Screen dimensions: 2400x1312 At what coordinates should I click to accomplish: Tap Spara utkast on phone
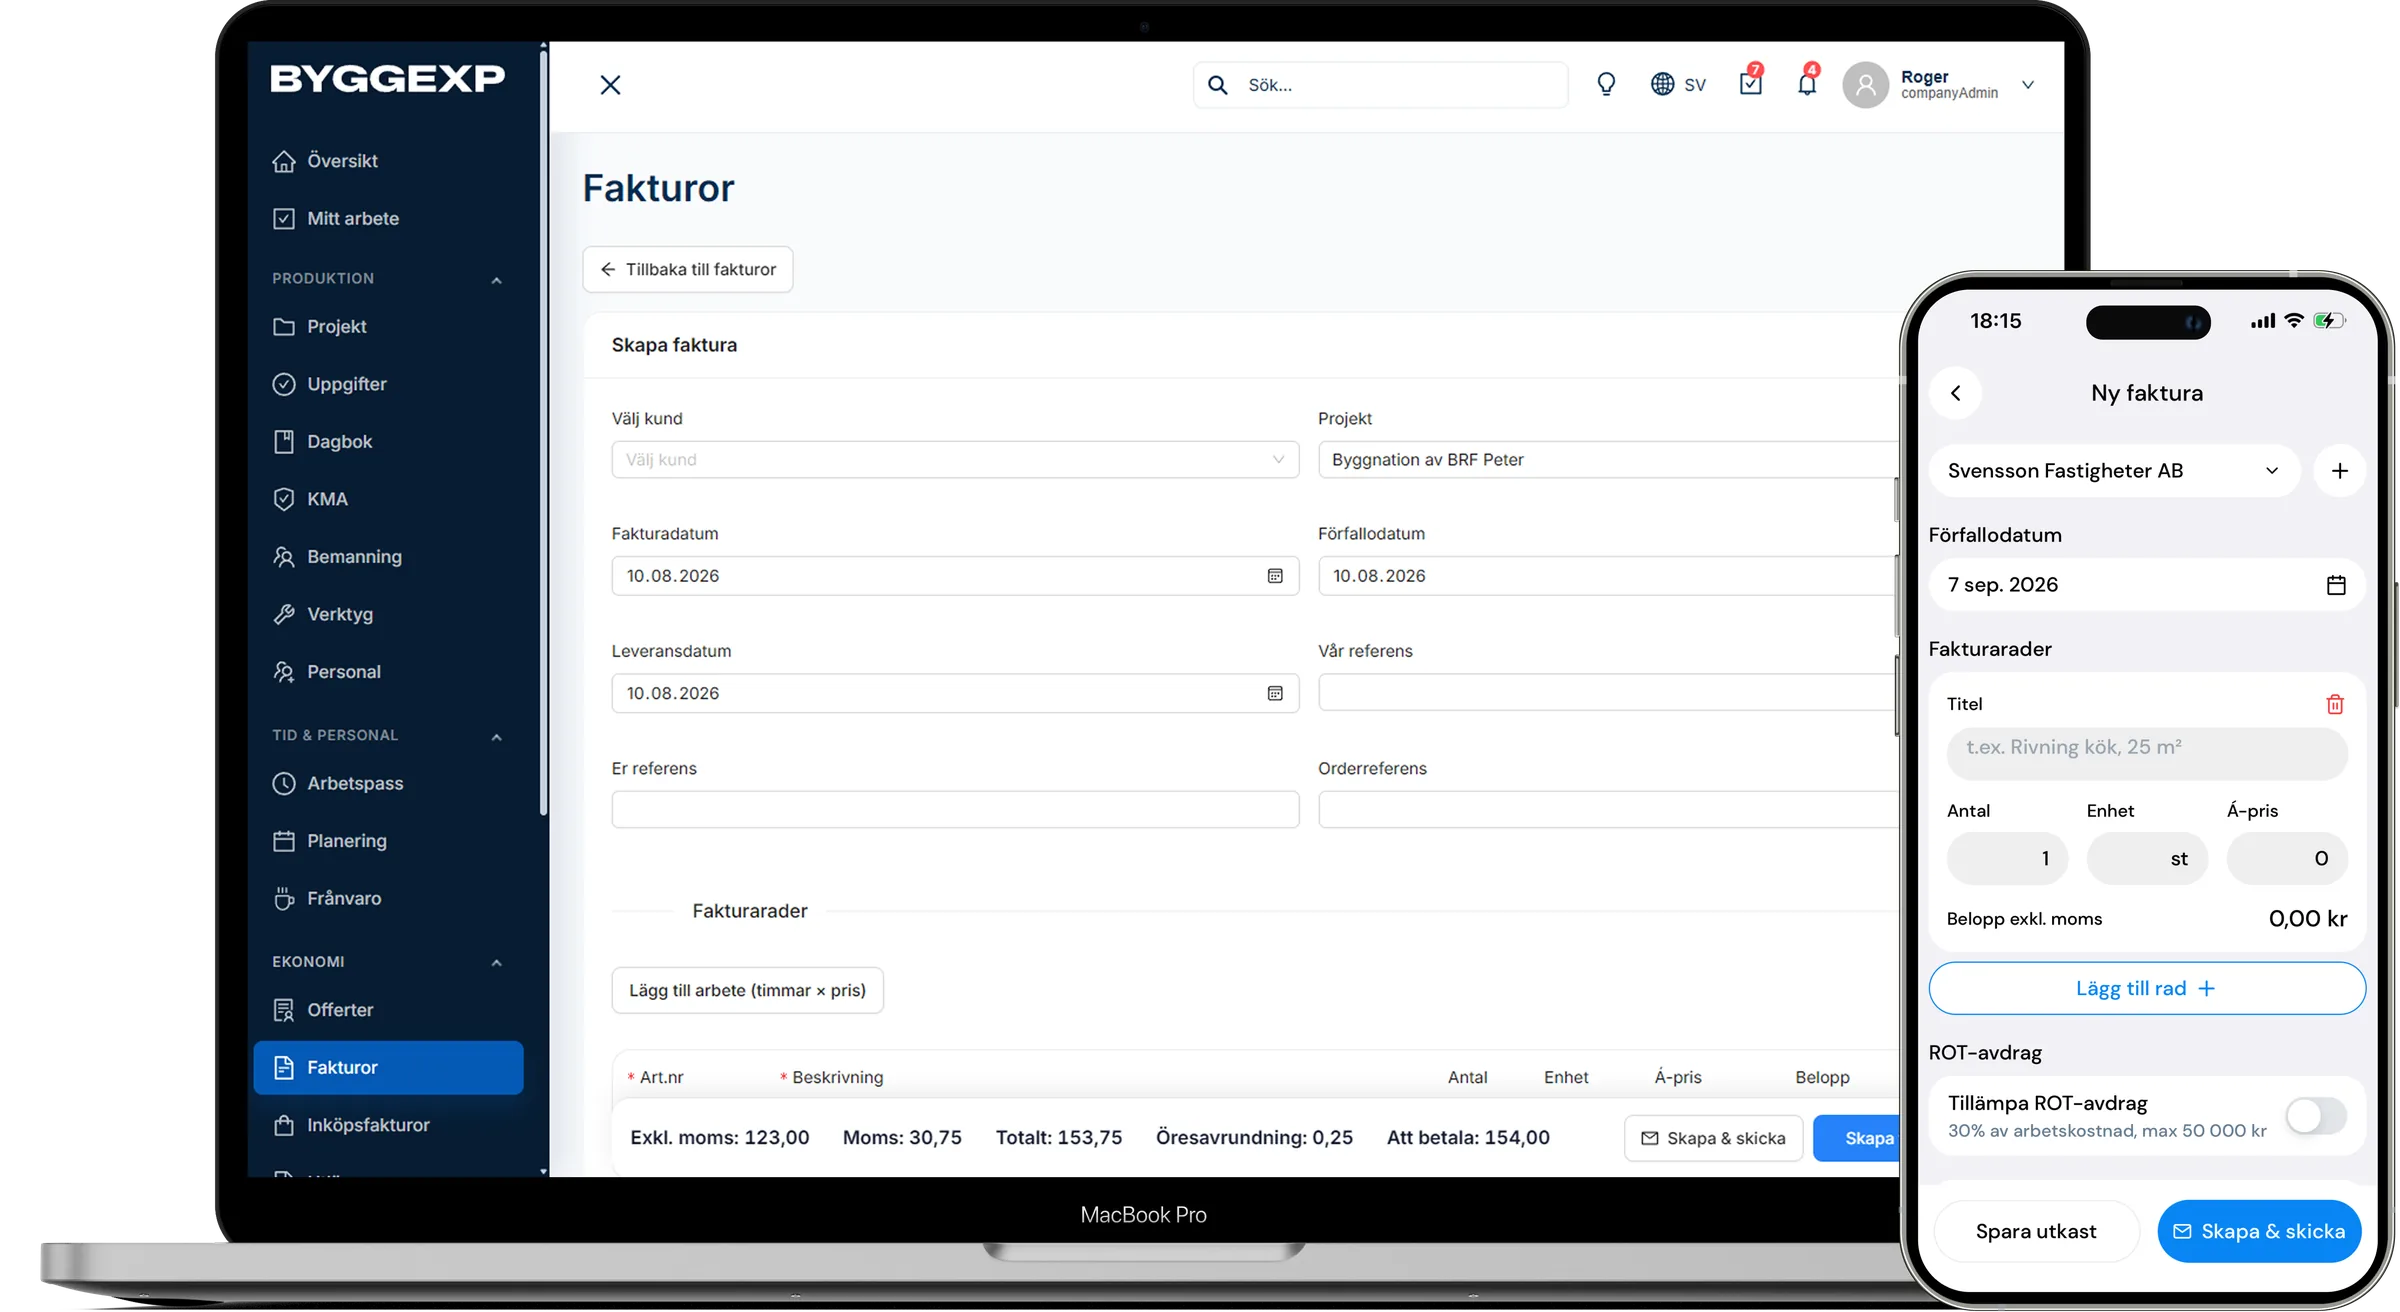[x=2036, y=1232]
